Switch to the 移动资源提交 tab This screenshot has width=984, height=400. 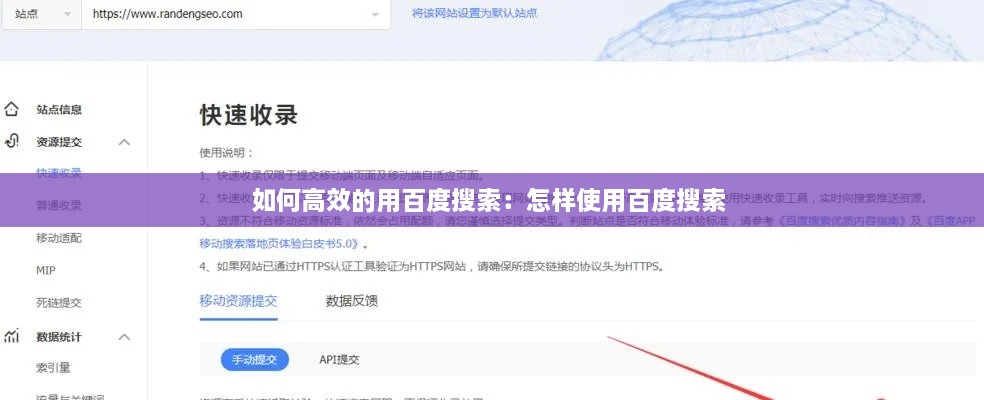click(x=238, y=301)
